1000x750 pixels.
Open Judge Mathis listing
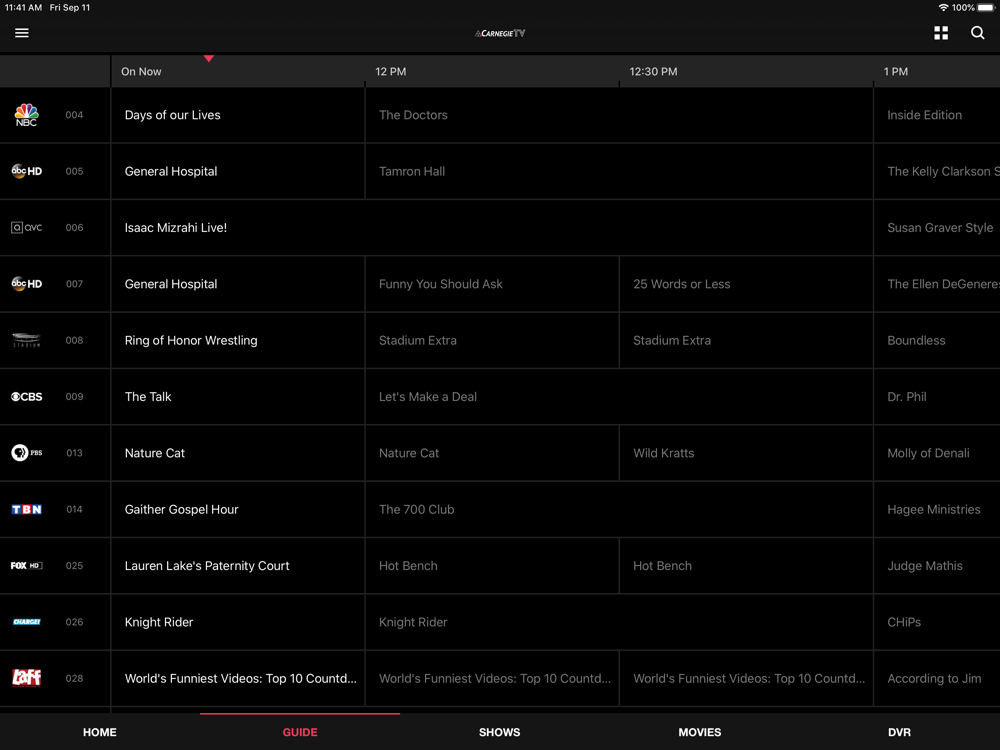point(937,566)
